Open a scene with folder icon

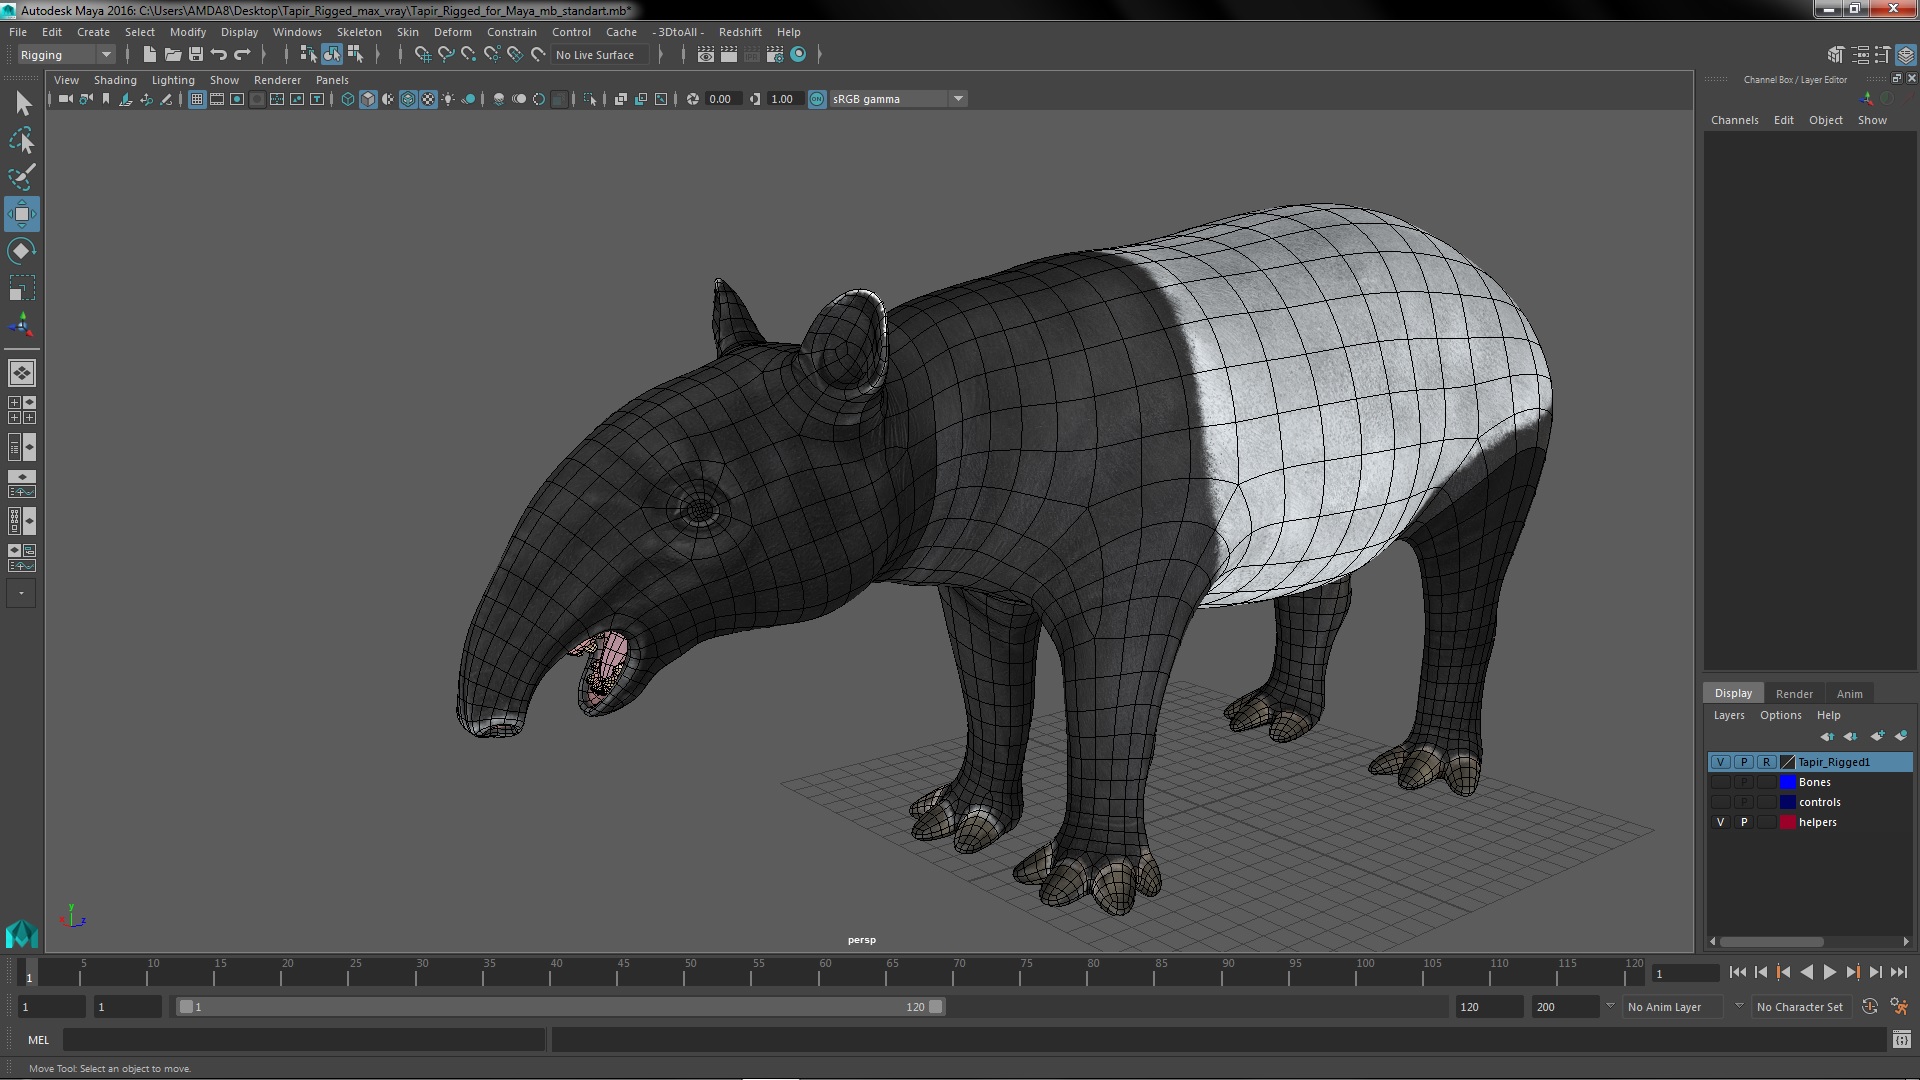(173, 55)
